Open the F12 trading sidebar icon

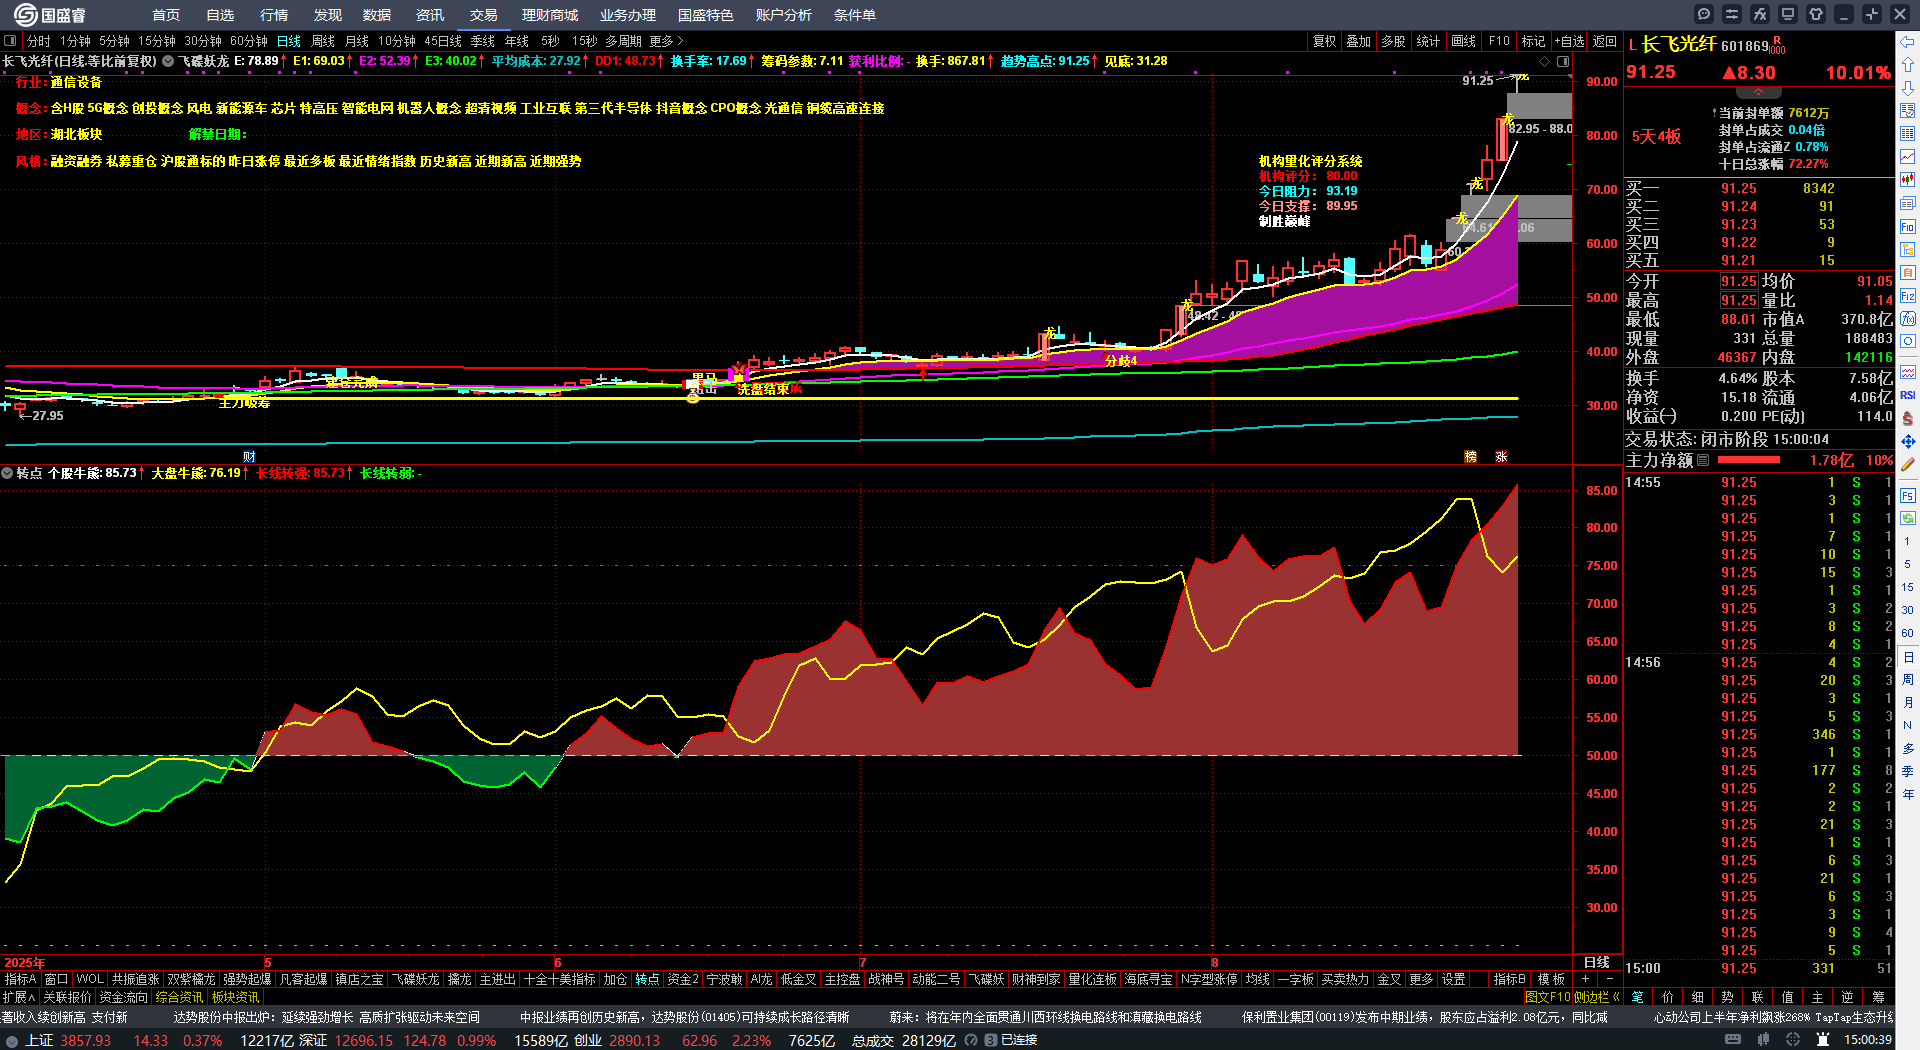pos(1908,296)
